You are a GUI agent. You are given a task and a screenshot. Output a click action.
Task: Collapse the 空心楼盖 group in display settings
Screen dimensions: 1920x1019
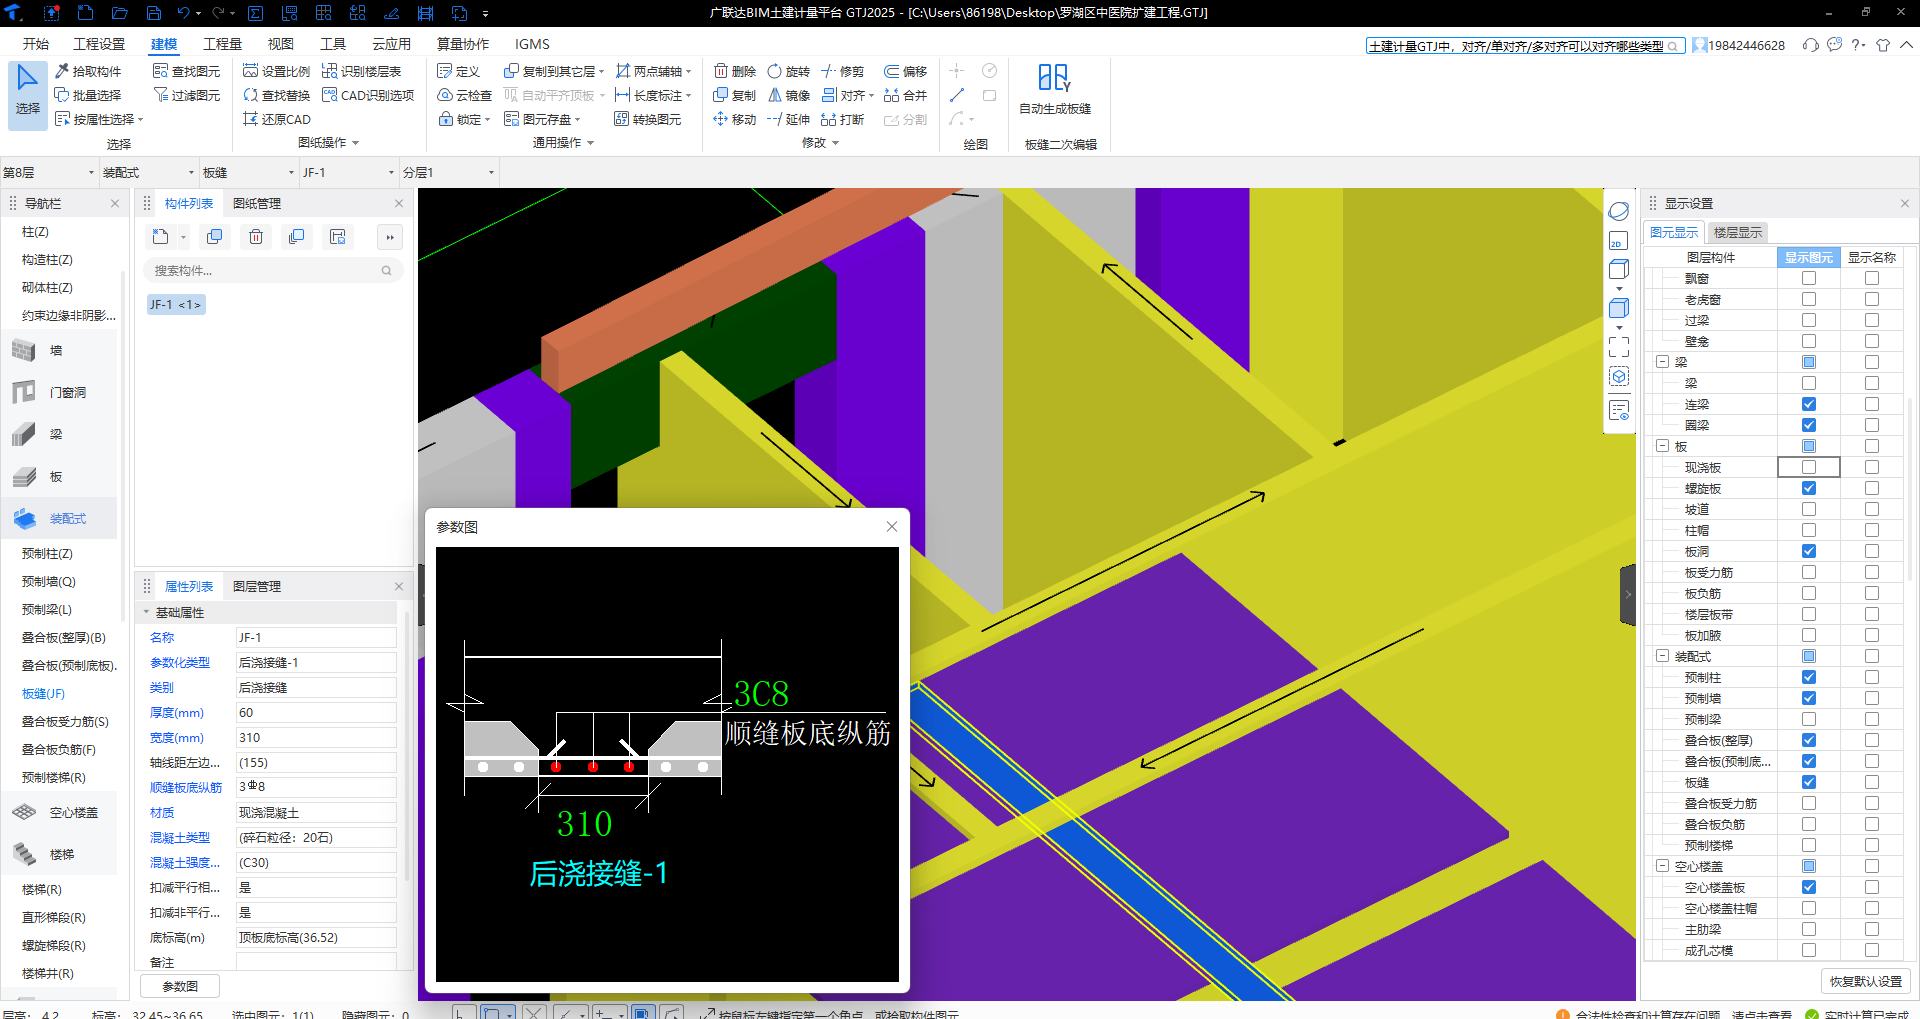[1662, 866]
